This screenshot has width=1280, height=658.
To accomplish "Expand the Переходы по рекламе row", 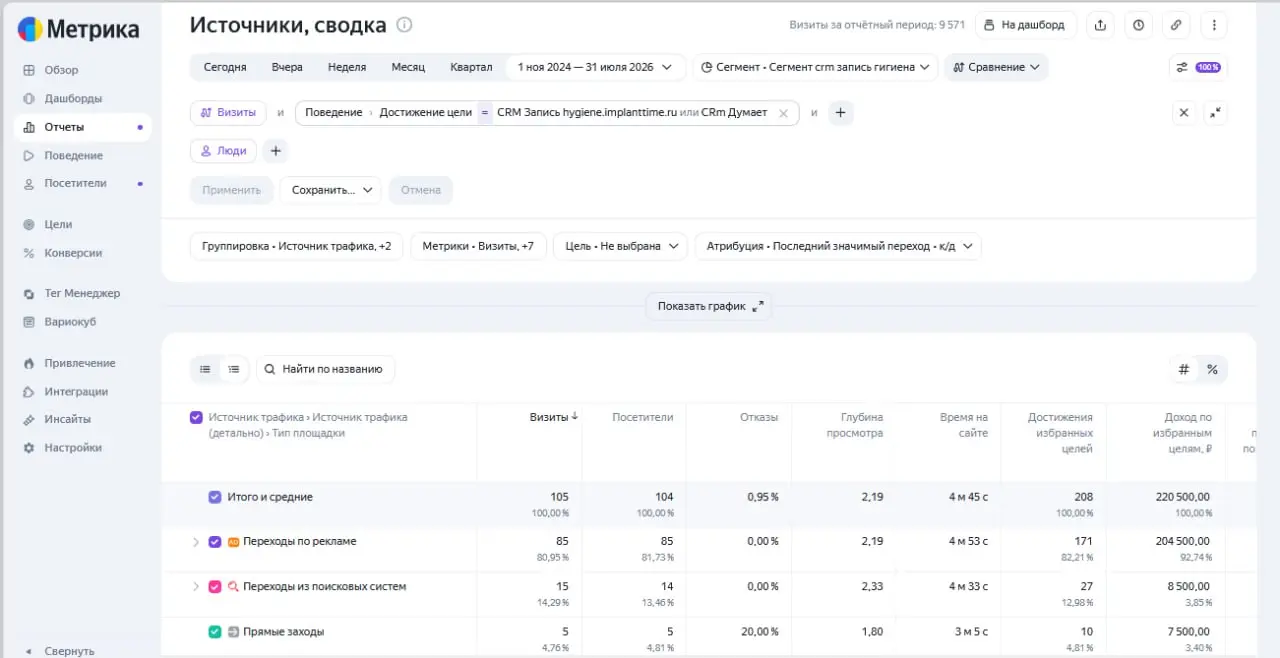I will (x=195, y=541).
